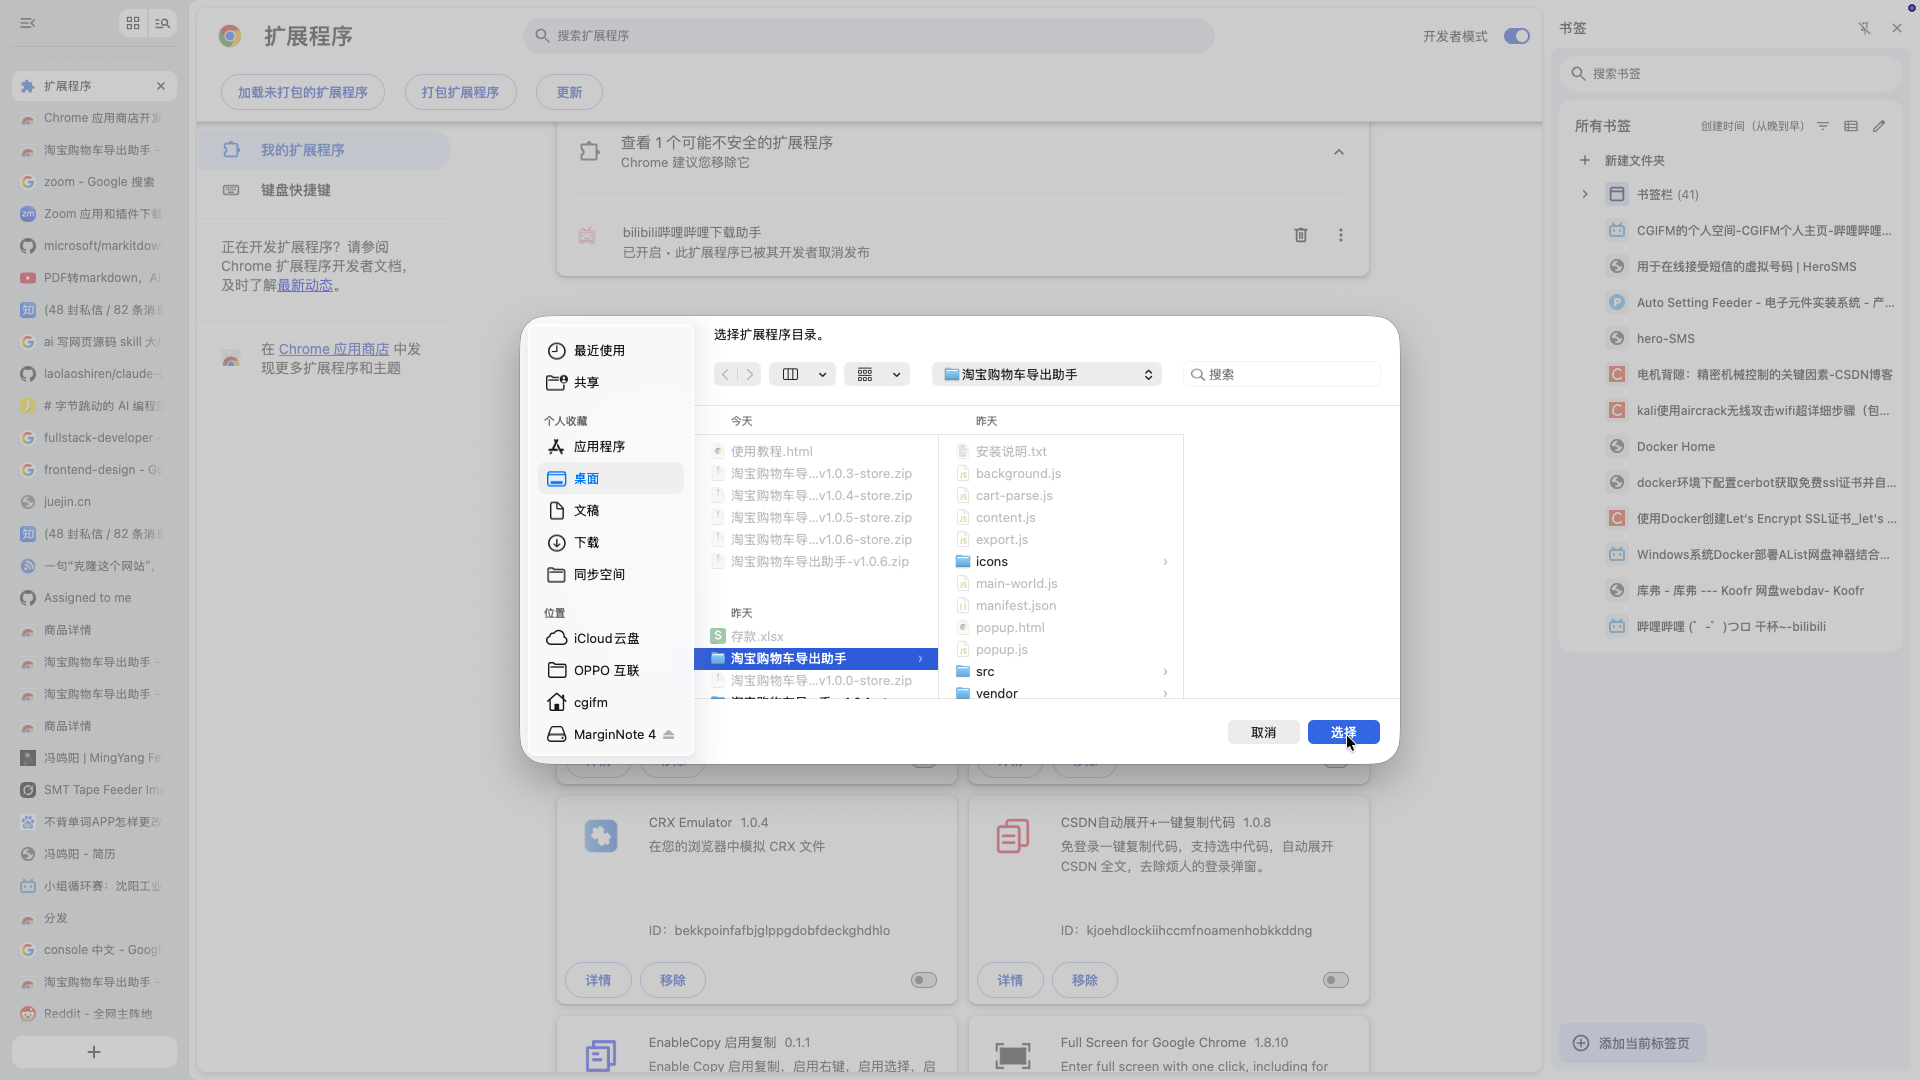Toggle CRX Emulator extension switch
Image resolution: width=1920 pixels, height=1080 pixels.
pos(923,980)
